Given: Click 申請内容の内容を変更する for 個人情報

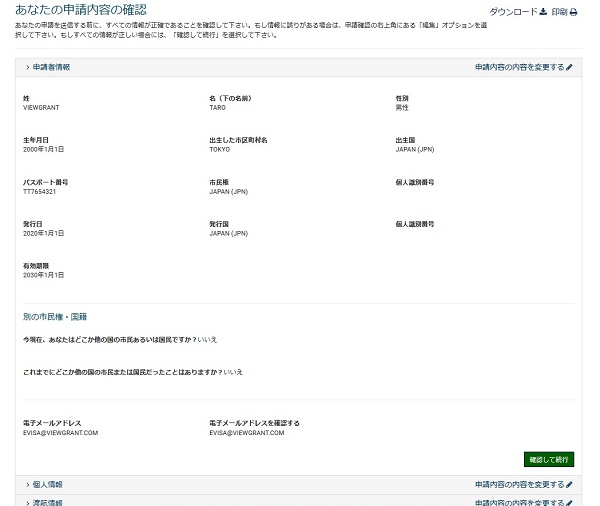Looking at the screenshot, I should point(518,484).
